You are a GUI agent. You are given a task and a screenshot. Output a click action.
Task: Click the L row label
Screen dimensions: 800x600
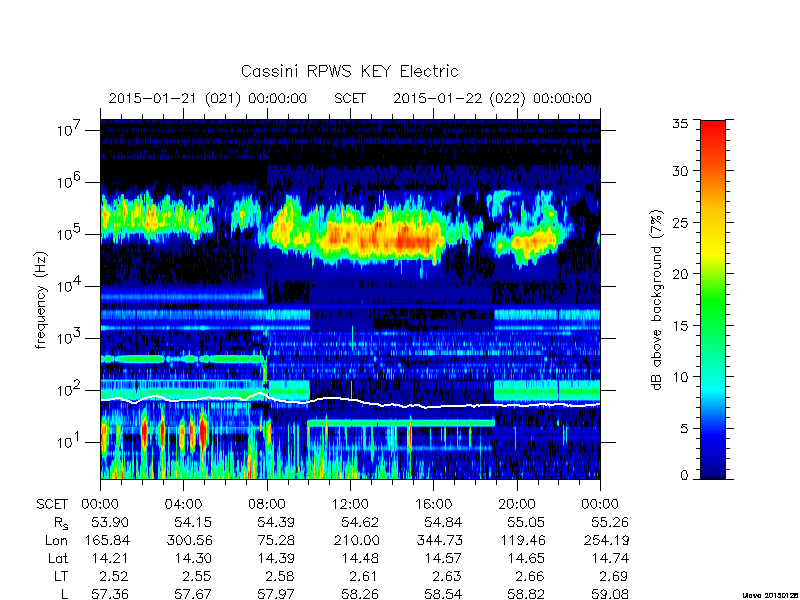pyautogui.click(x=64, y=594)
